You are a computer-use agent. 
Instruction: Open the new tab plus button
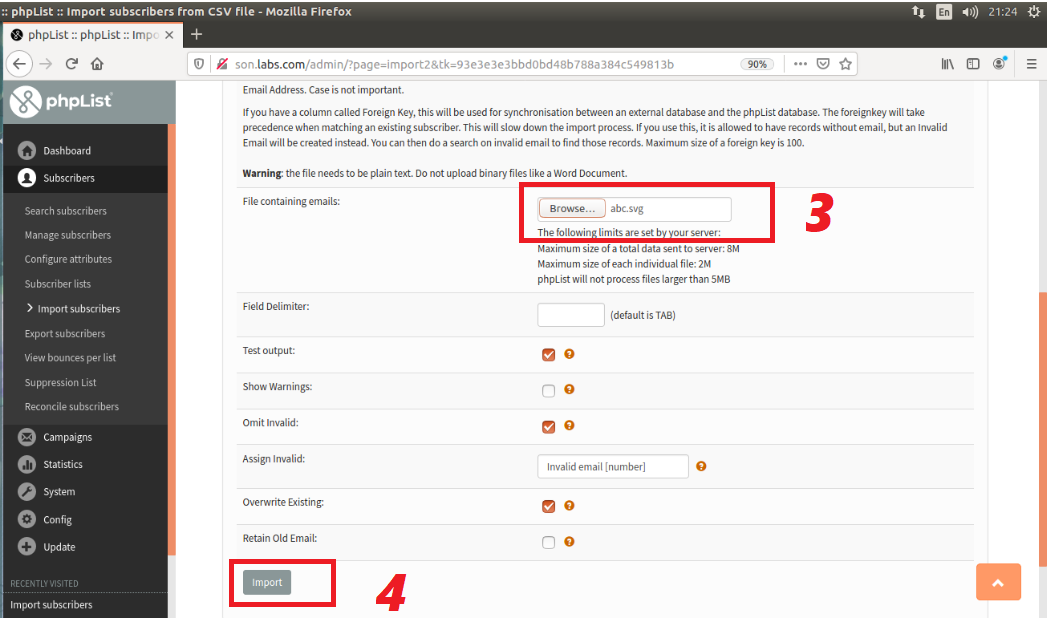[196, 34]
